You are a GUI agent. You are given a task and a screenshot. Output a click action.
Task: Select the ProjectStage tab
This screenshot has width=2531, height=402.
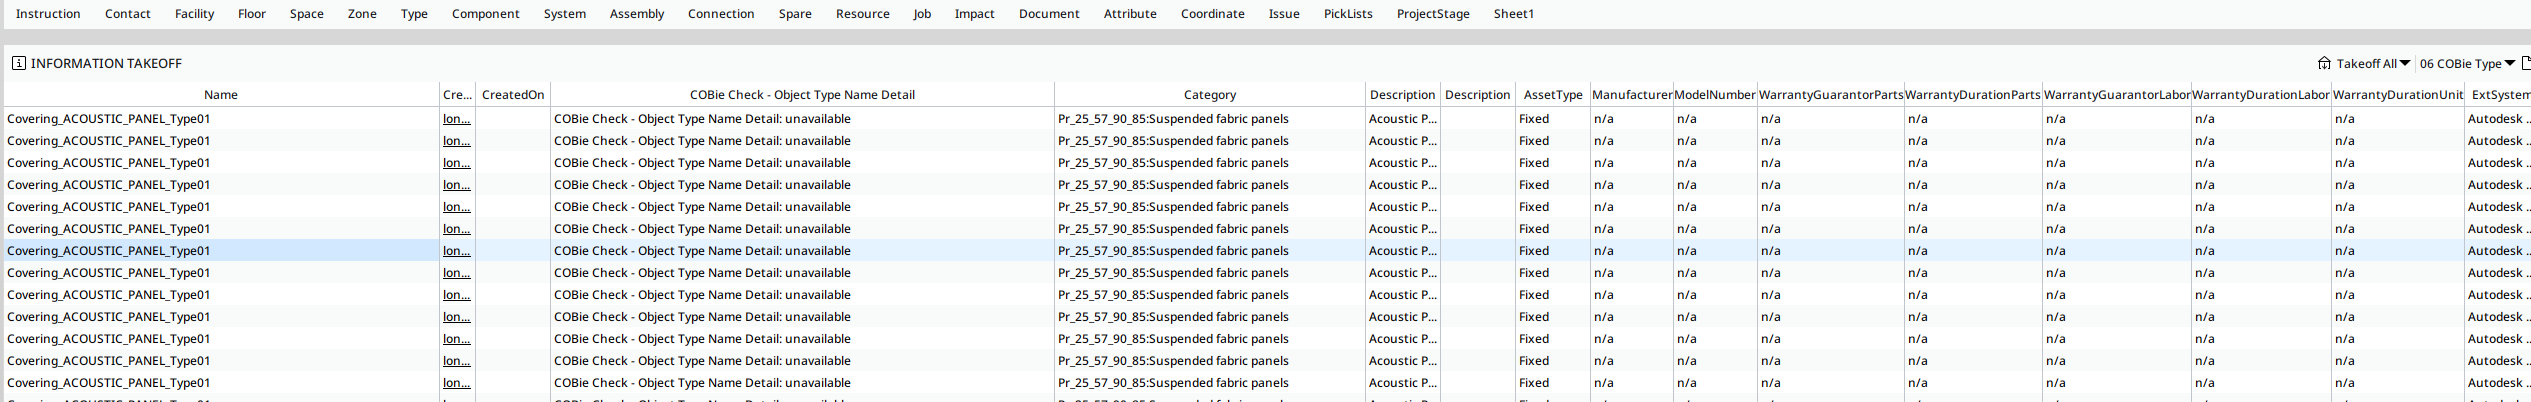click(x=1433, y=14)
